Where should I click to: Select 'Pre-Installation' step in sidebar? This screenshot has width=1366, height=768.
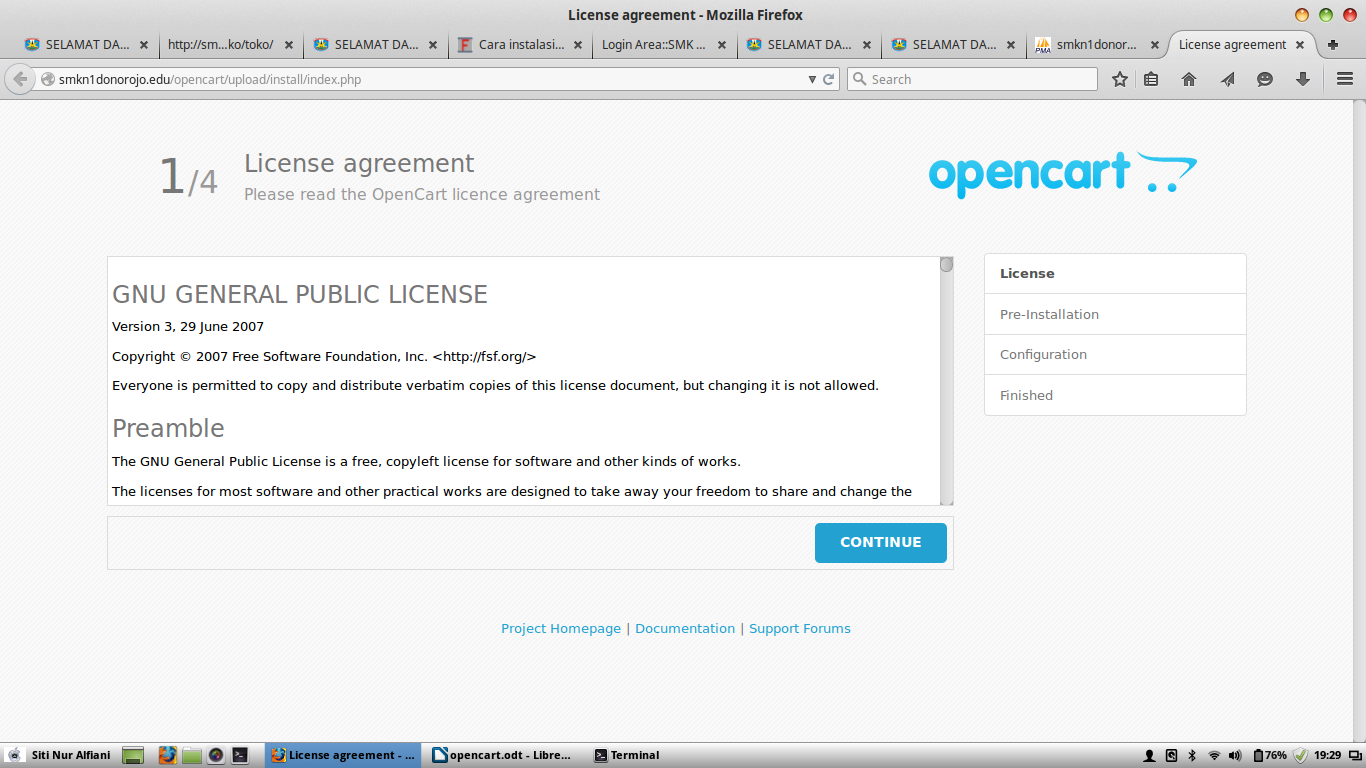[1115, 314]
